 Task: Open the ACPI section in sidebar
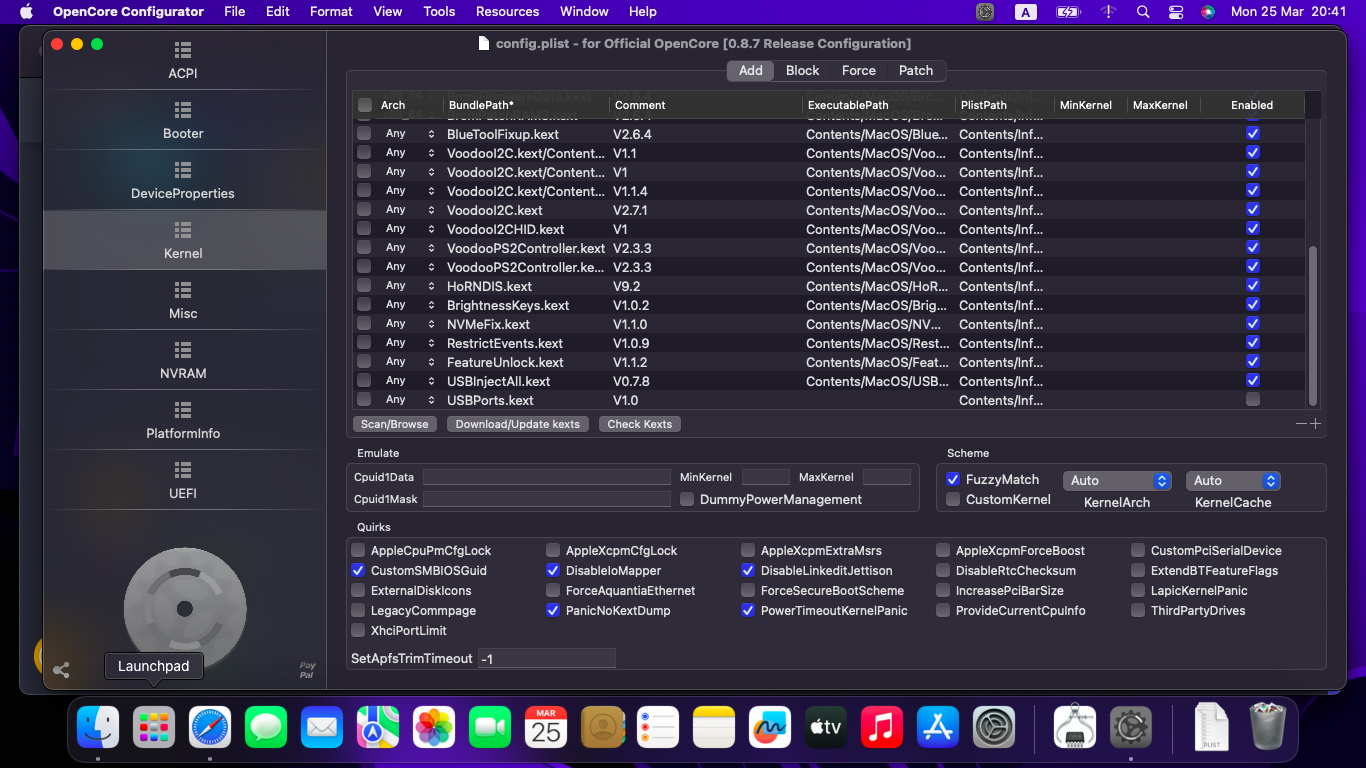point(183,60)
